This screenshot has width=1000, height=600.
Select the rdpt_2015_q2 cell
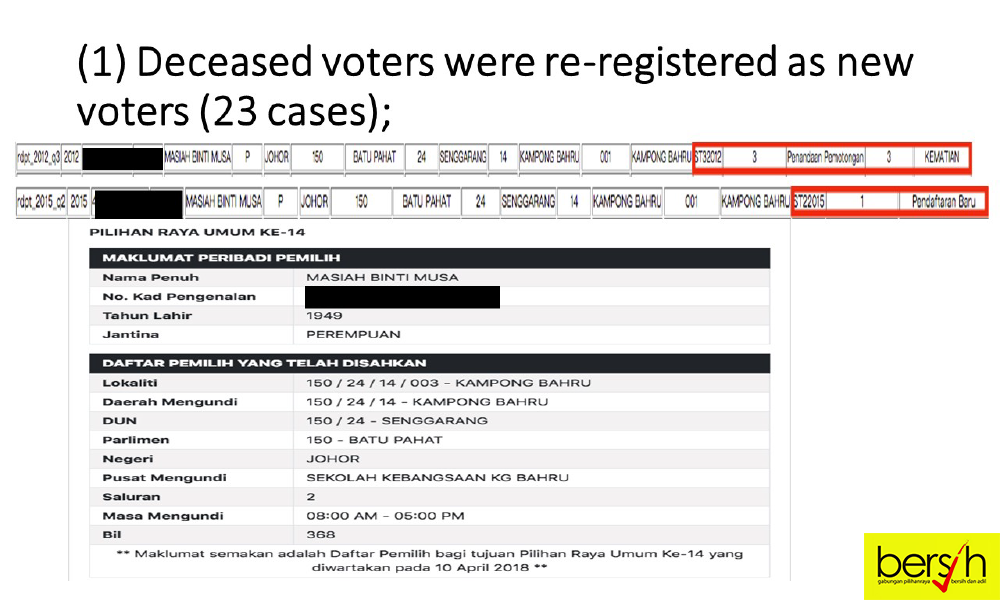point(41,202)
